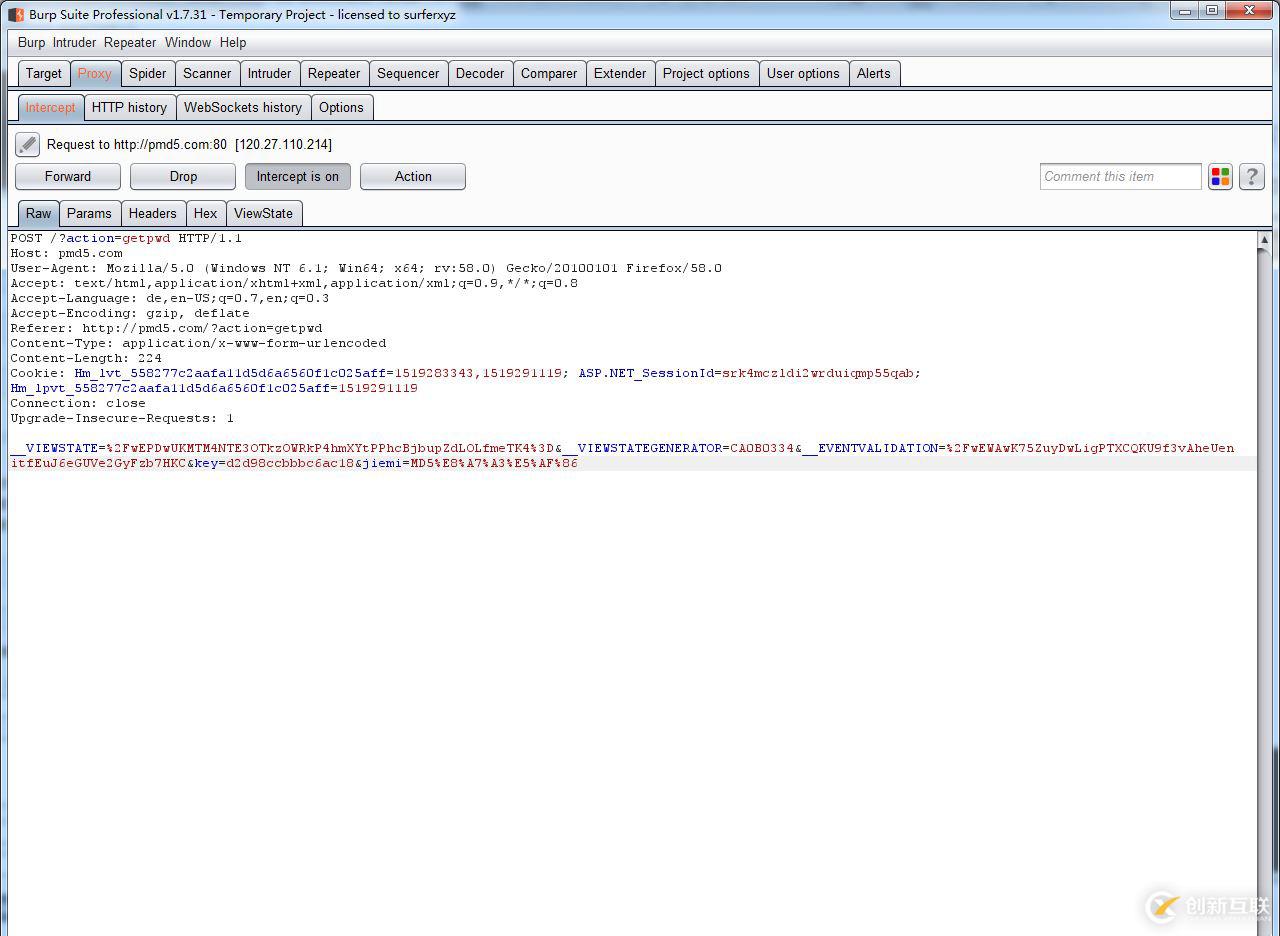
Task: Open the Scanner tab
Action: coord(207,74)
